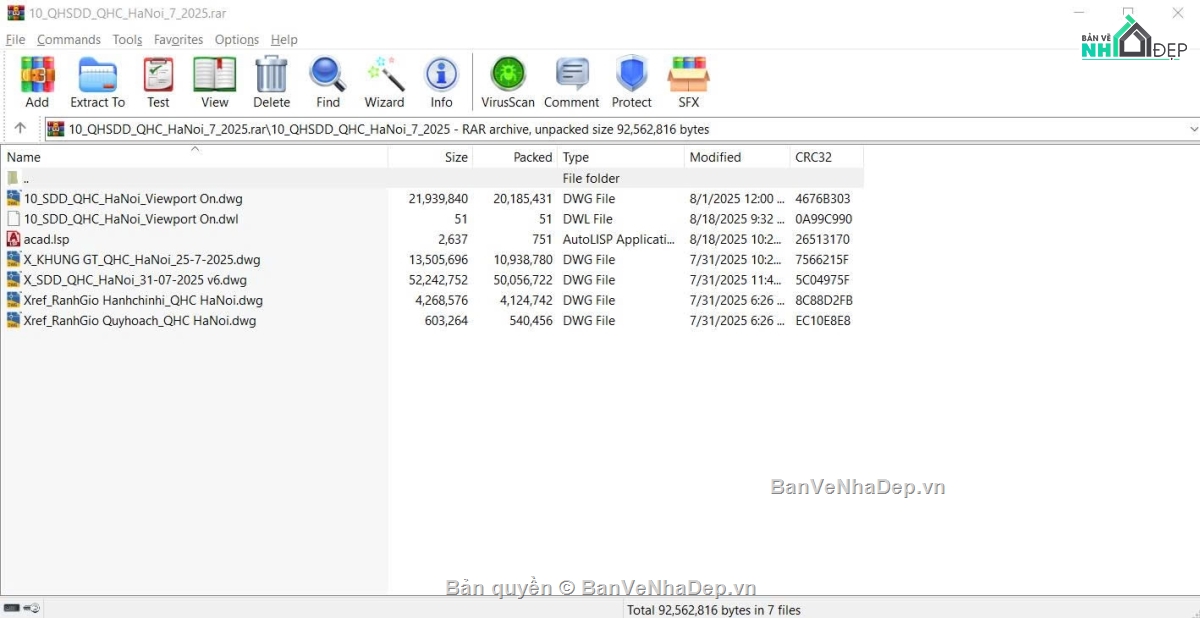
Task: Select X_SDD_QHC_HaNoi_31-07-2025 v6.dwg file
Action: point(134,280)
